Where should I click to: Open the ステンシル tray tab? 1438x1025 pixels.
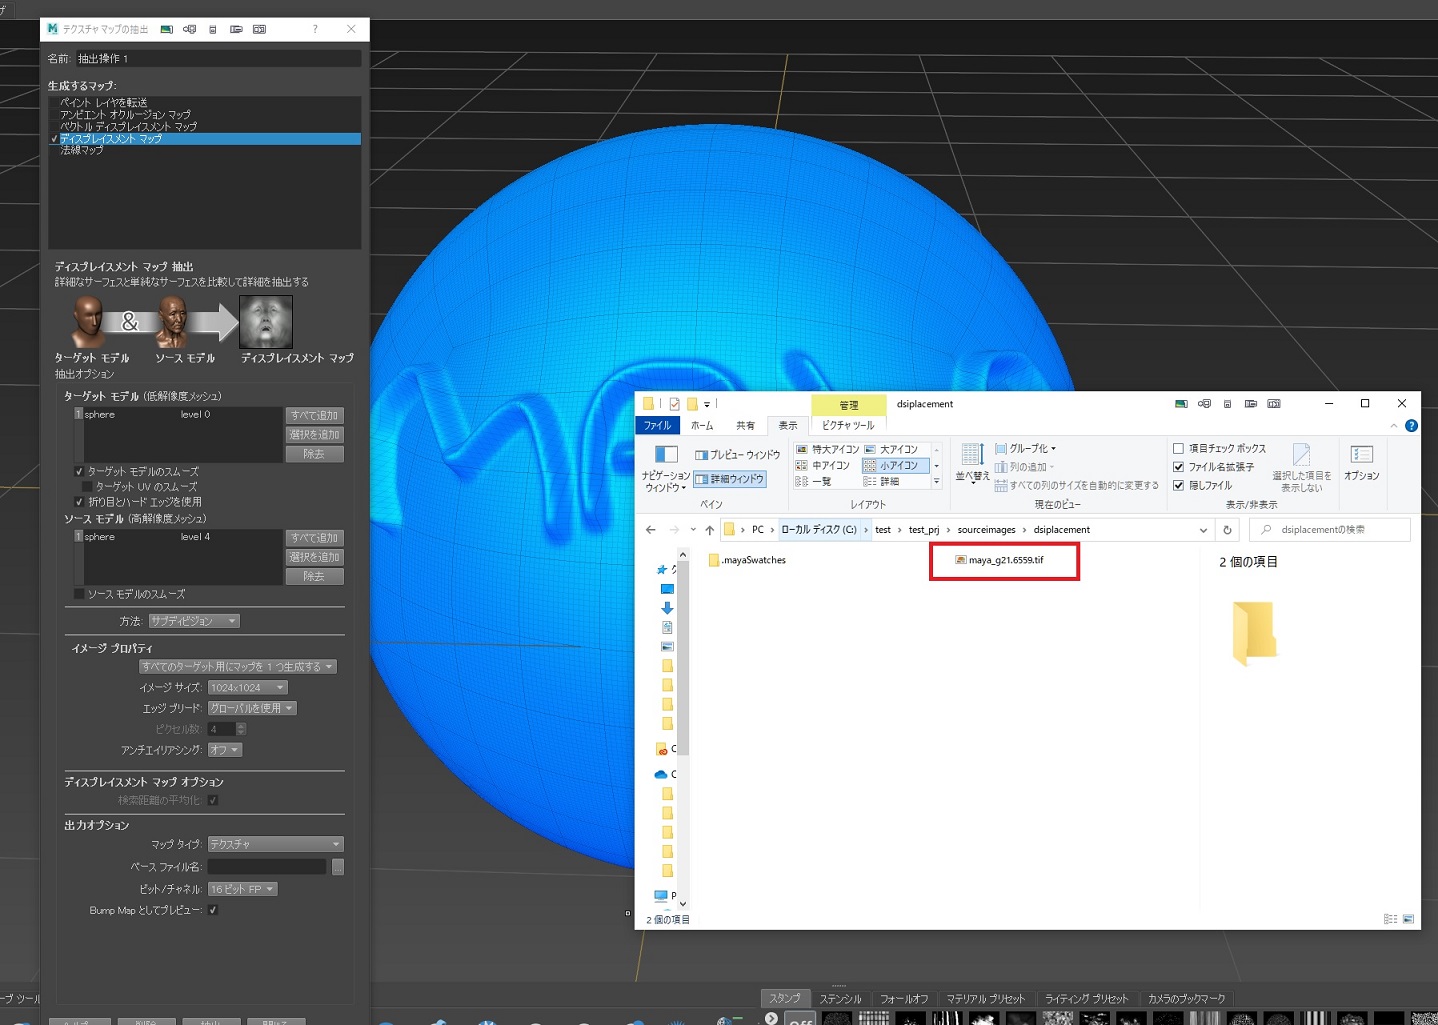[x=841, y=998]
